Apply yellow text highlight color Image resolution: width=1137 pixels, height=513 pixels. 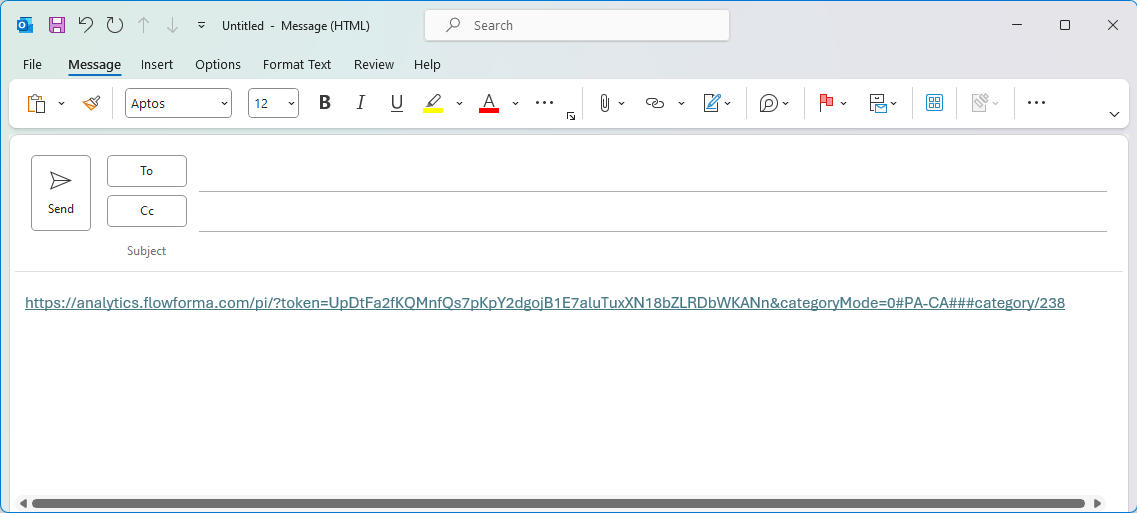(x=433, y=103)
